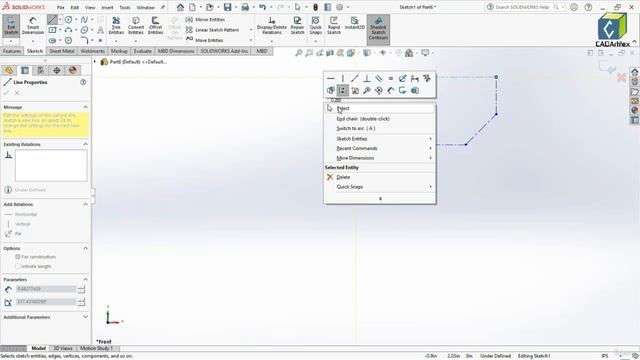Collapse the Message section
The image size is (640, 360).
point(85,107)
